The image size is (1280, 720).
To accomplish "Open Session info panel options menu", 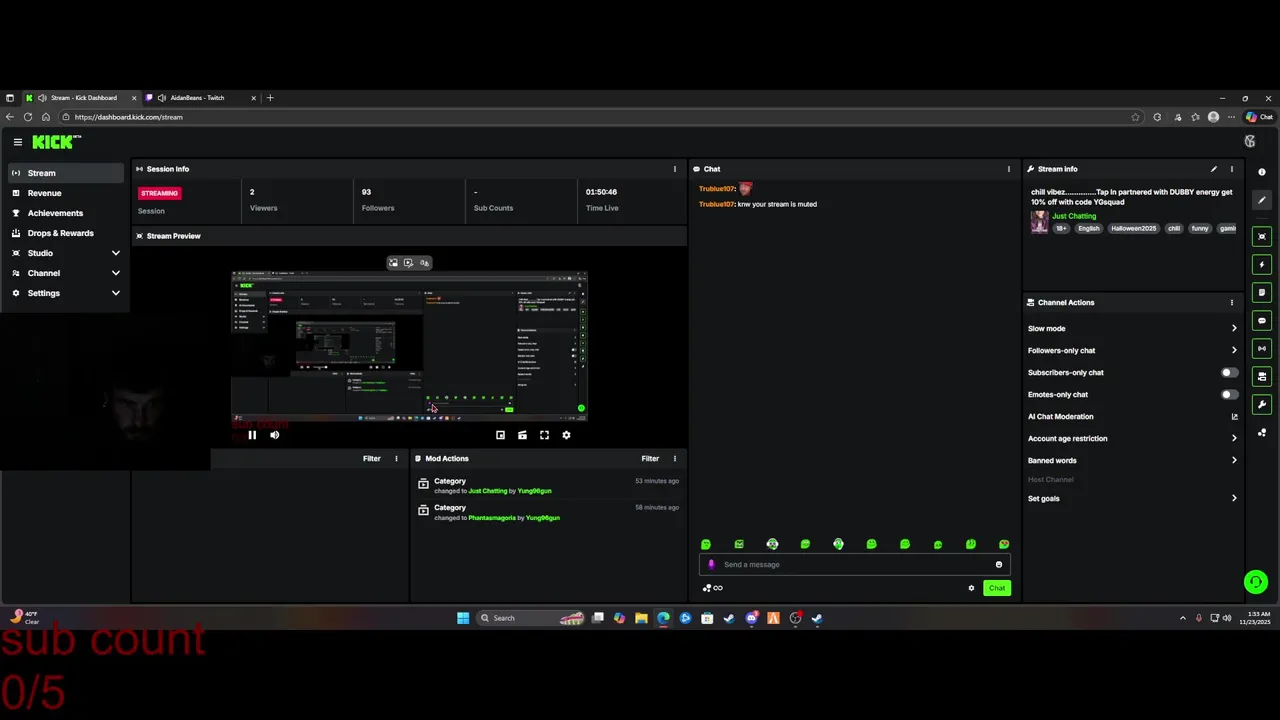I will (x=675, y=169).
